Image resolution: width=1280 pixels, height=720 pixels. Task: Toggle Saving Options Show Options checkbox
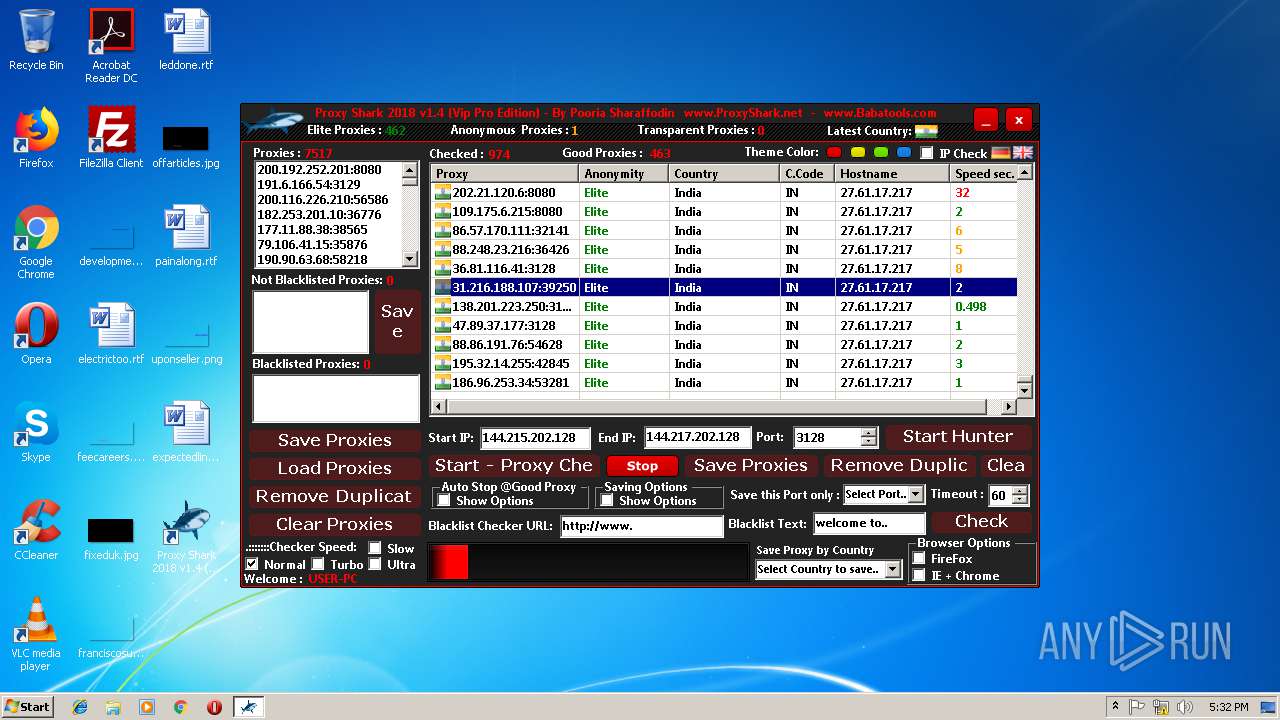[607, 501]
